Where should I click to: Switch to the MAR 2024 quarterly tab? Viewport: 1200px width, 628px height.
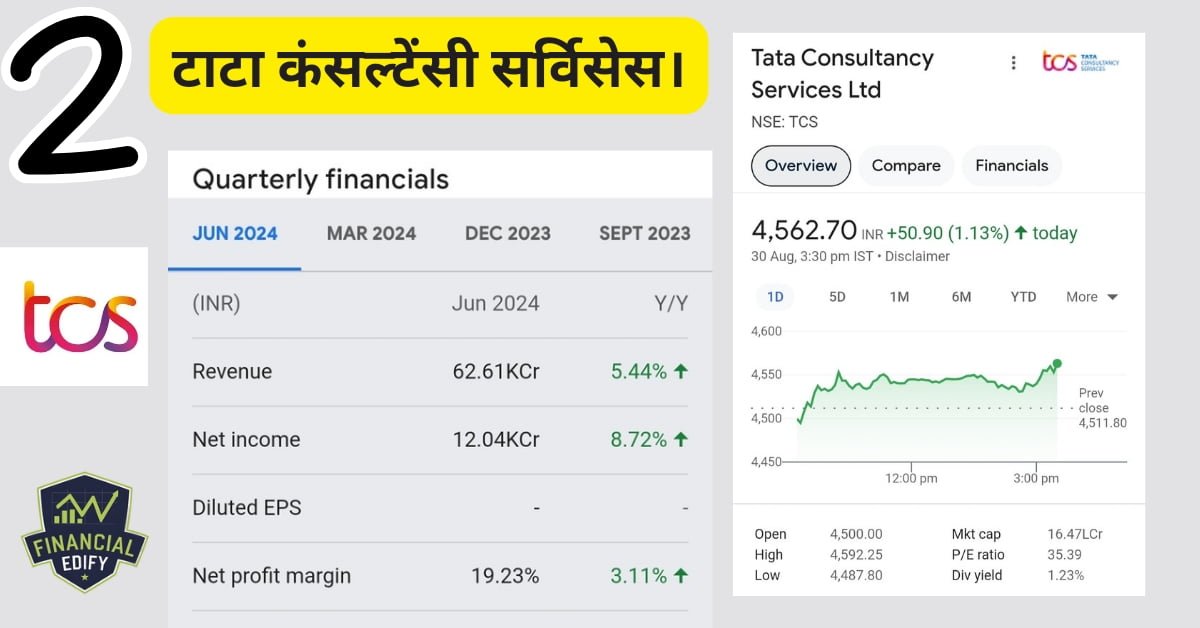371,233
